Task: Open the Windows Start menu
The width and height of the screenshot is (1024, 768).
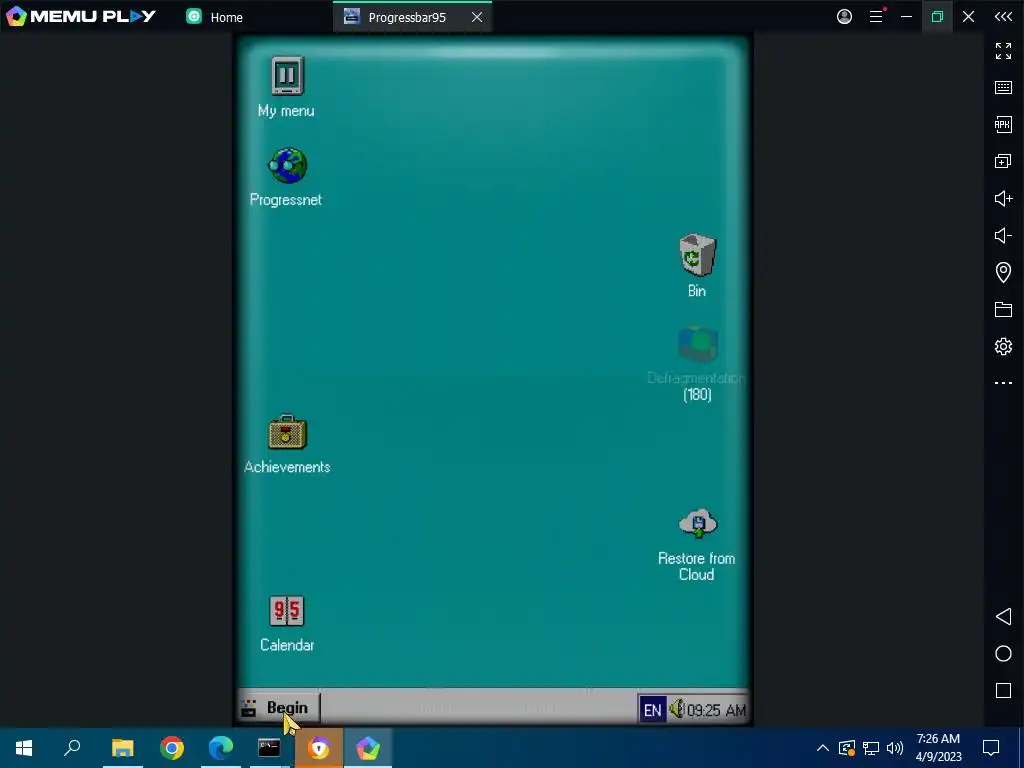Action: pos(24,748)
